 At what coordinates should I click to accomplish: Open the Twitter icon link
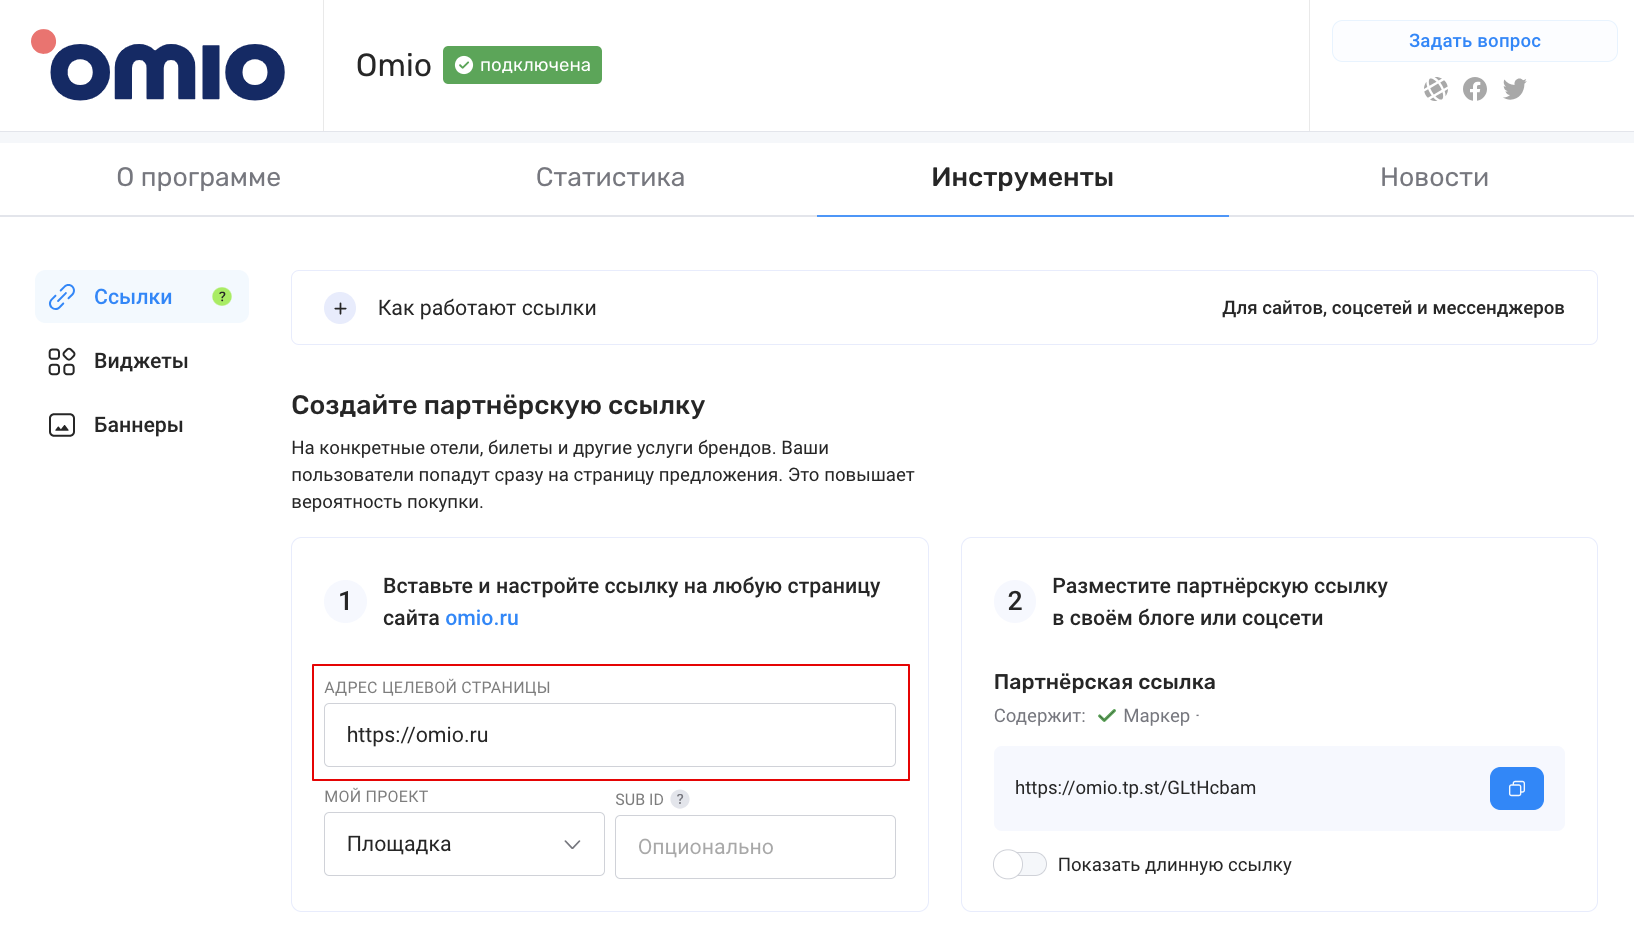pyautogui.click(x=1515, y=89)
